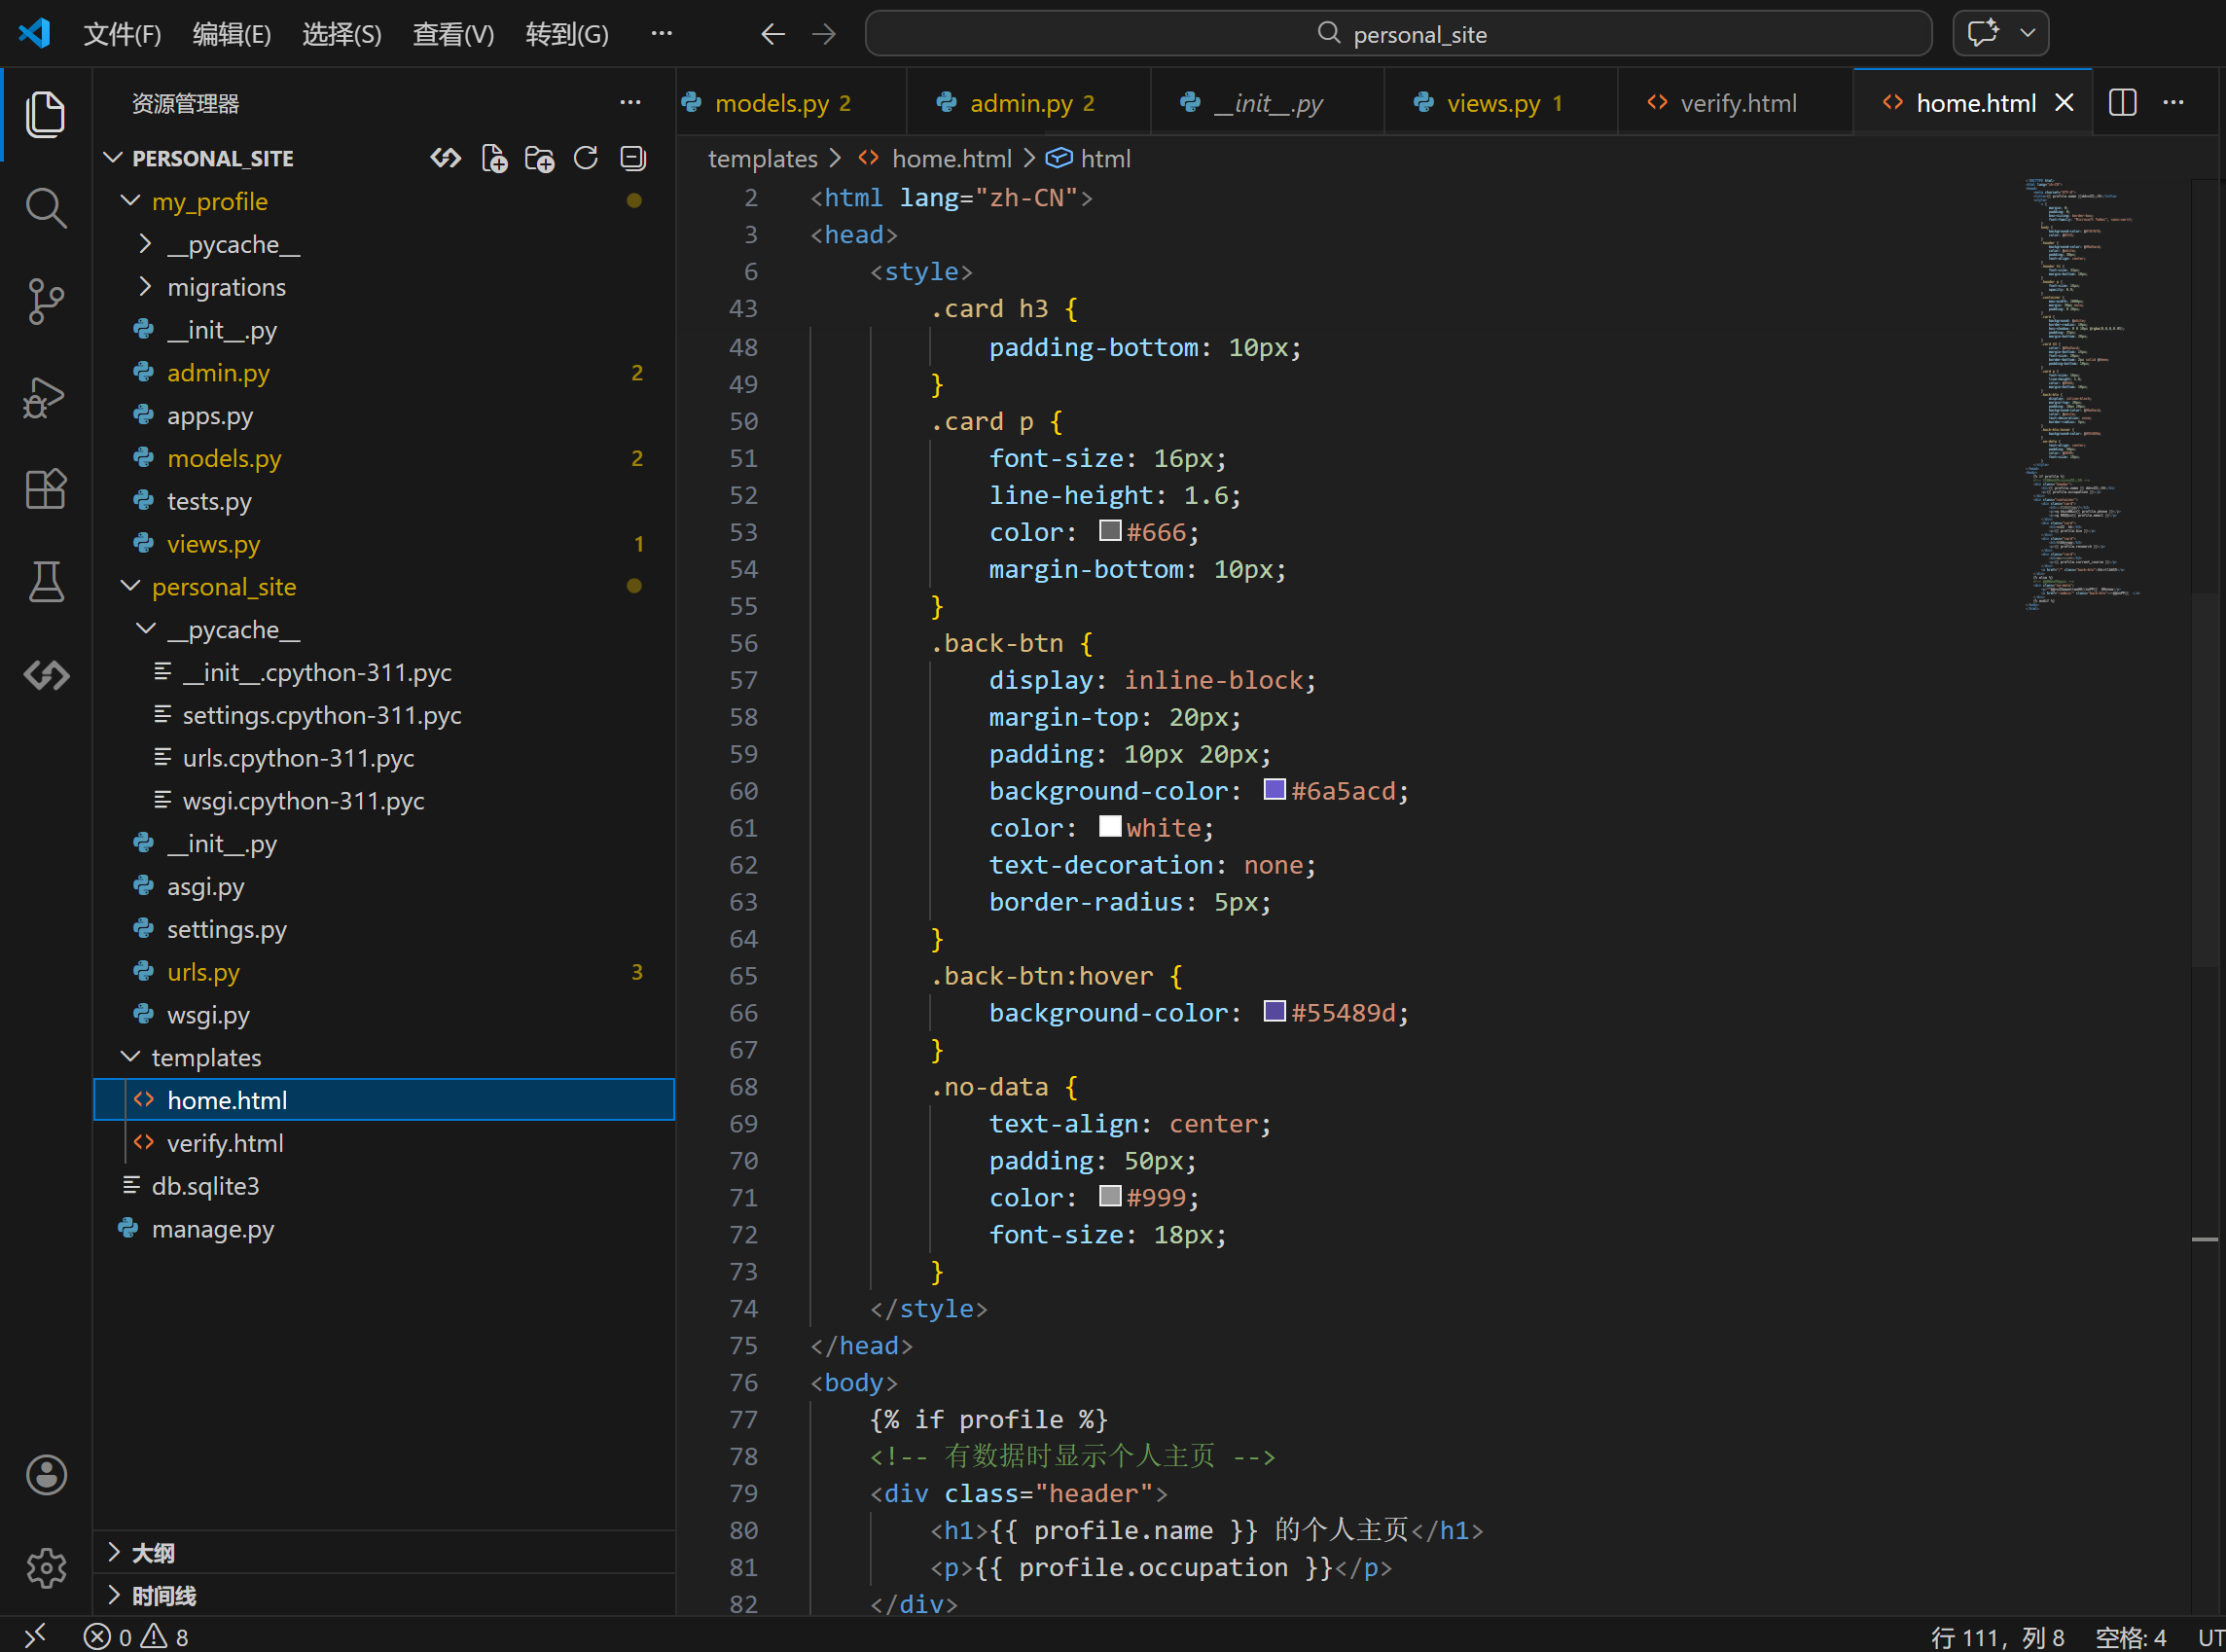Open the 查看(V) menu

453,34
